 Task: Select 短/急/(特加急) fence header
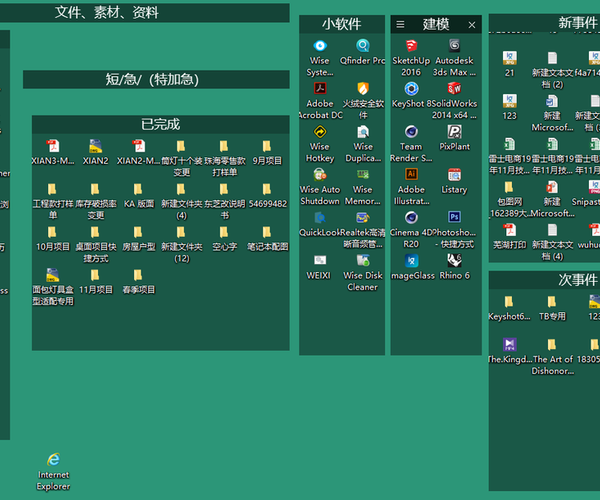[156, 80]
